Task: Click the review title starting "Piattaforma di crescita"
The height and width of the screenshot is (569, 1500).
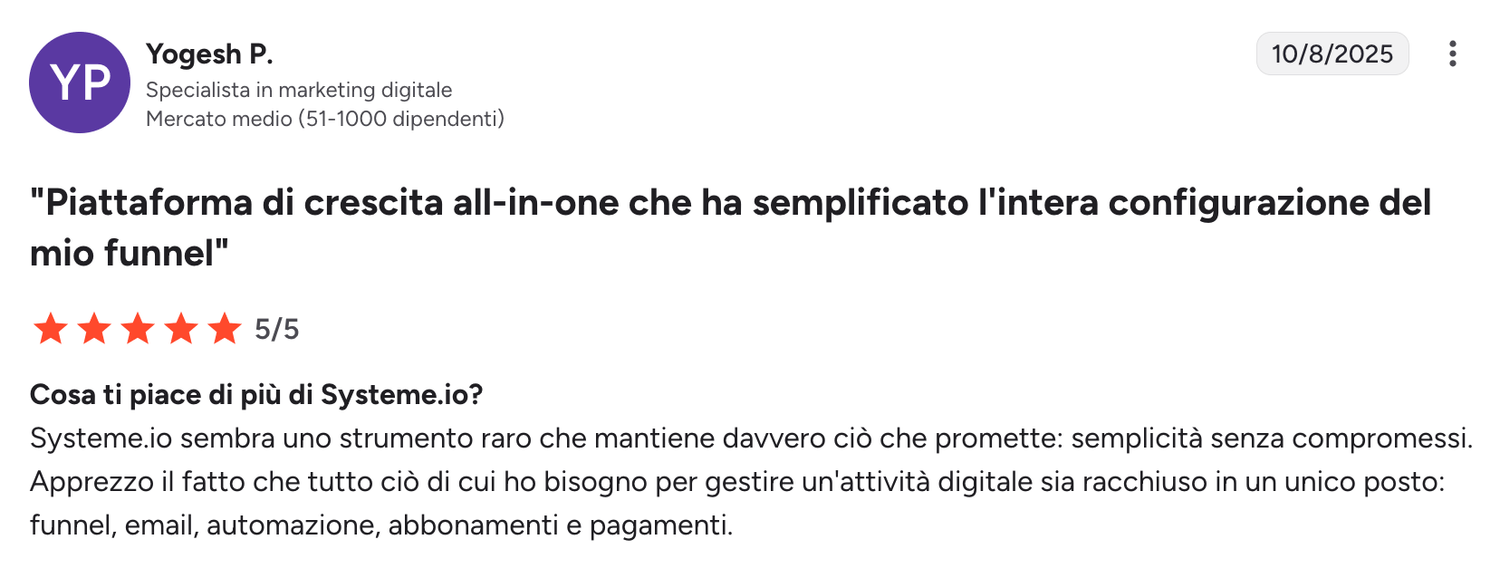Action: coord(730,203)
